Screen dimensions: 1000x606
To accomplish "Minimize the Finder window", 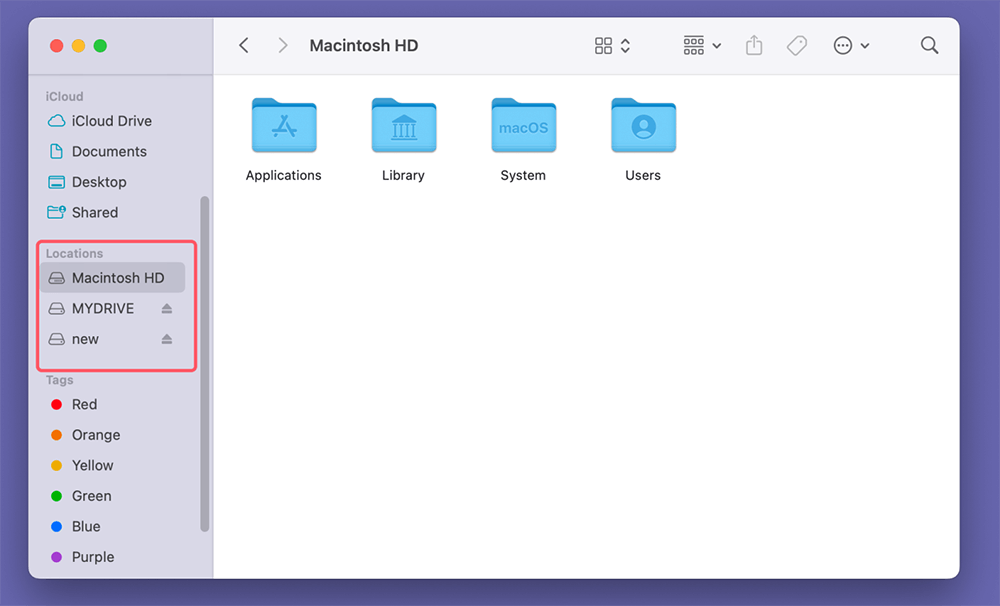I will click(x=78, y=46).
